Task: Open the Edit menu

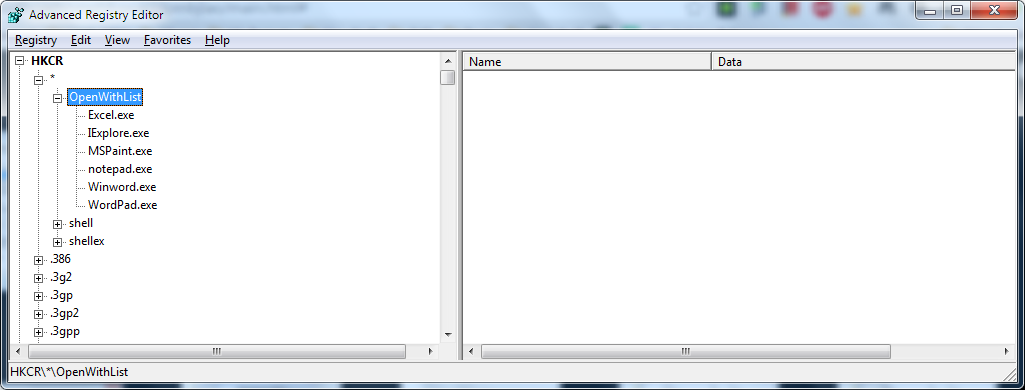Action: (81, 40)
